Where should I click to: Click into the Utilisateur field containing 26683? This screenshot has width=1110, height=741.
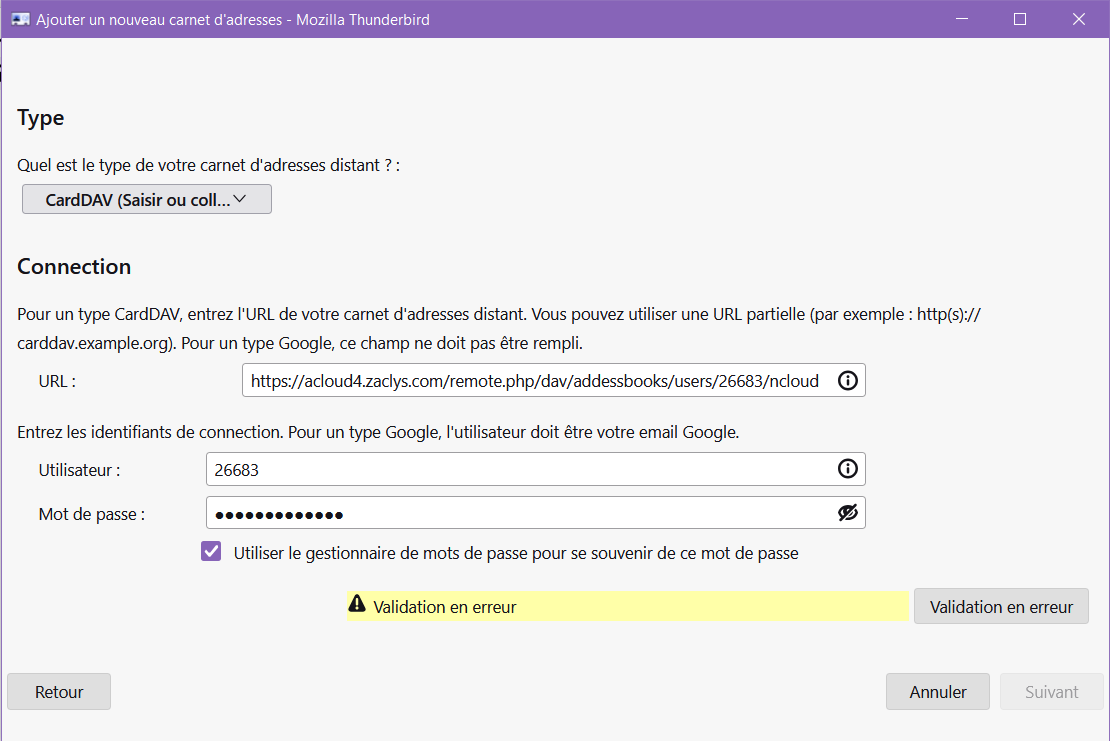515,469
